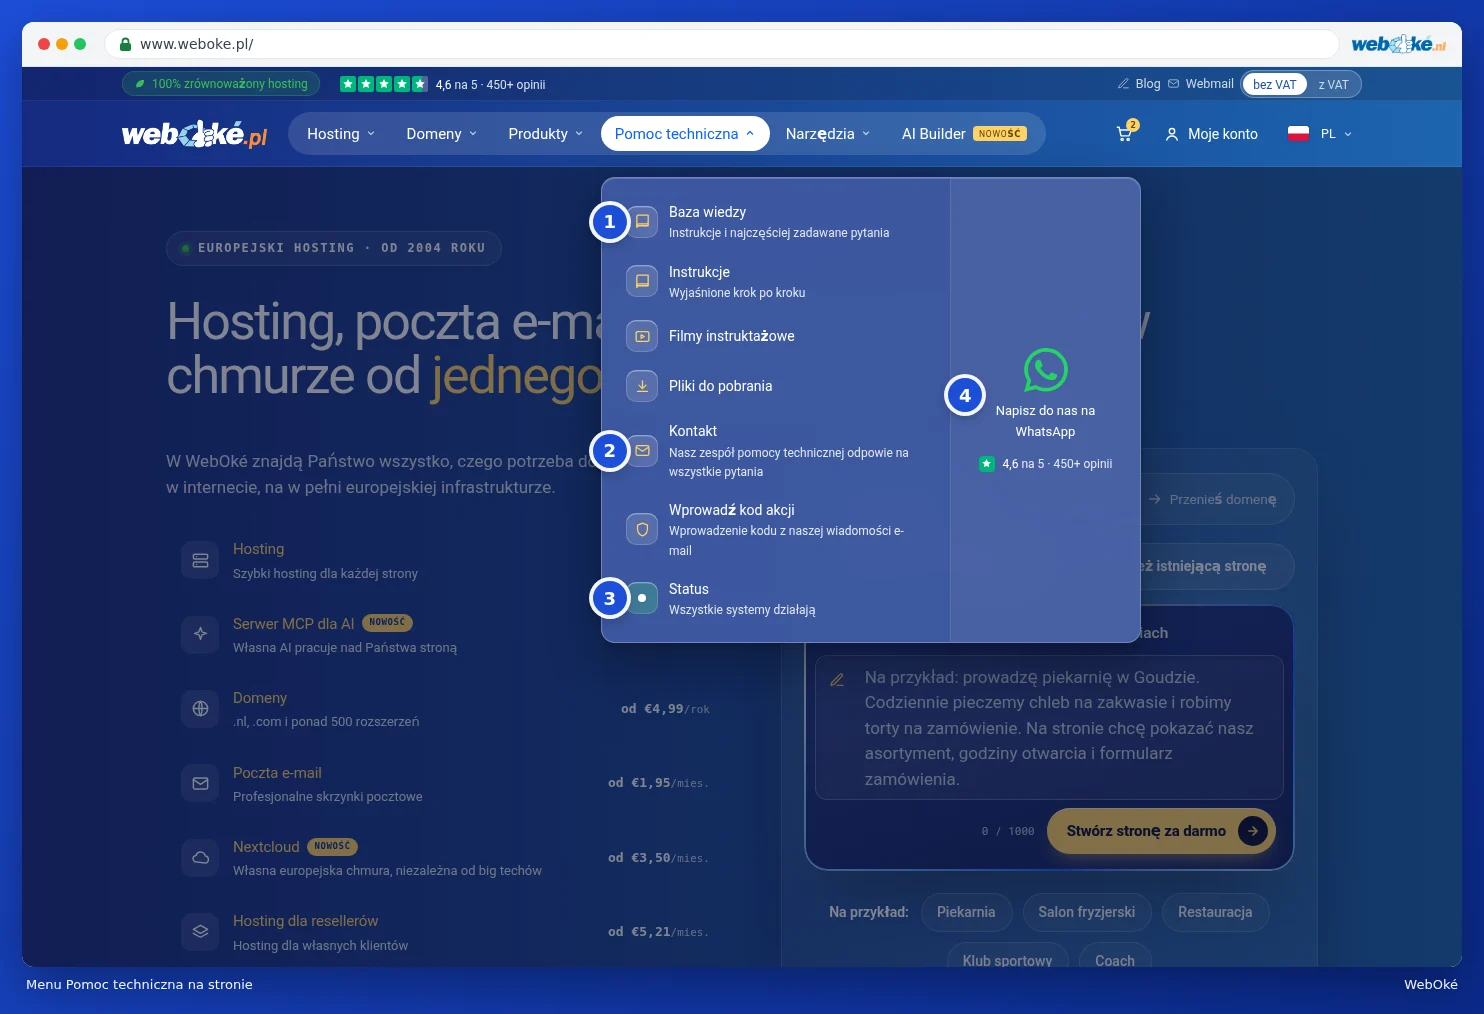Click the Hosting dla resellerów layers icon

point(200,931)
